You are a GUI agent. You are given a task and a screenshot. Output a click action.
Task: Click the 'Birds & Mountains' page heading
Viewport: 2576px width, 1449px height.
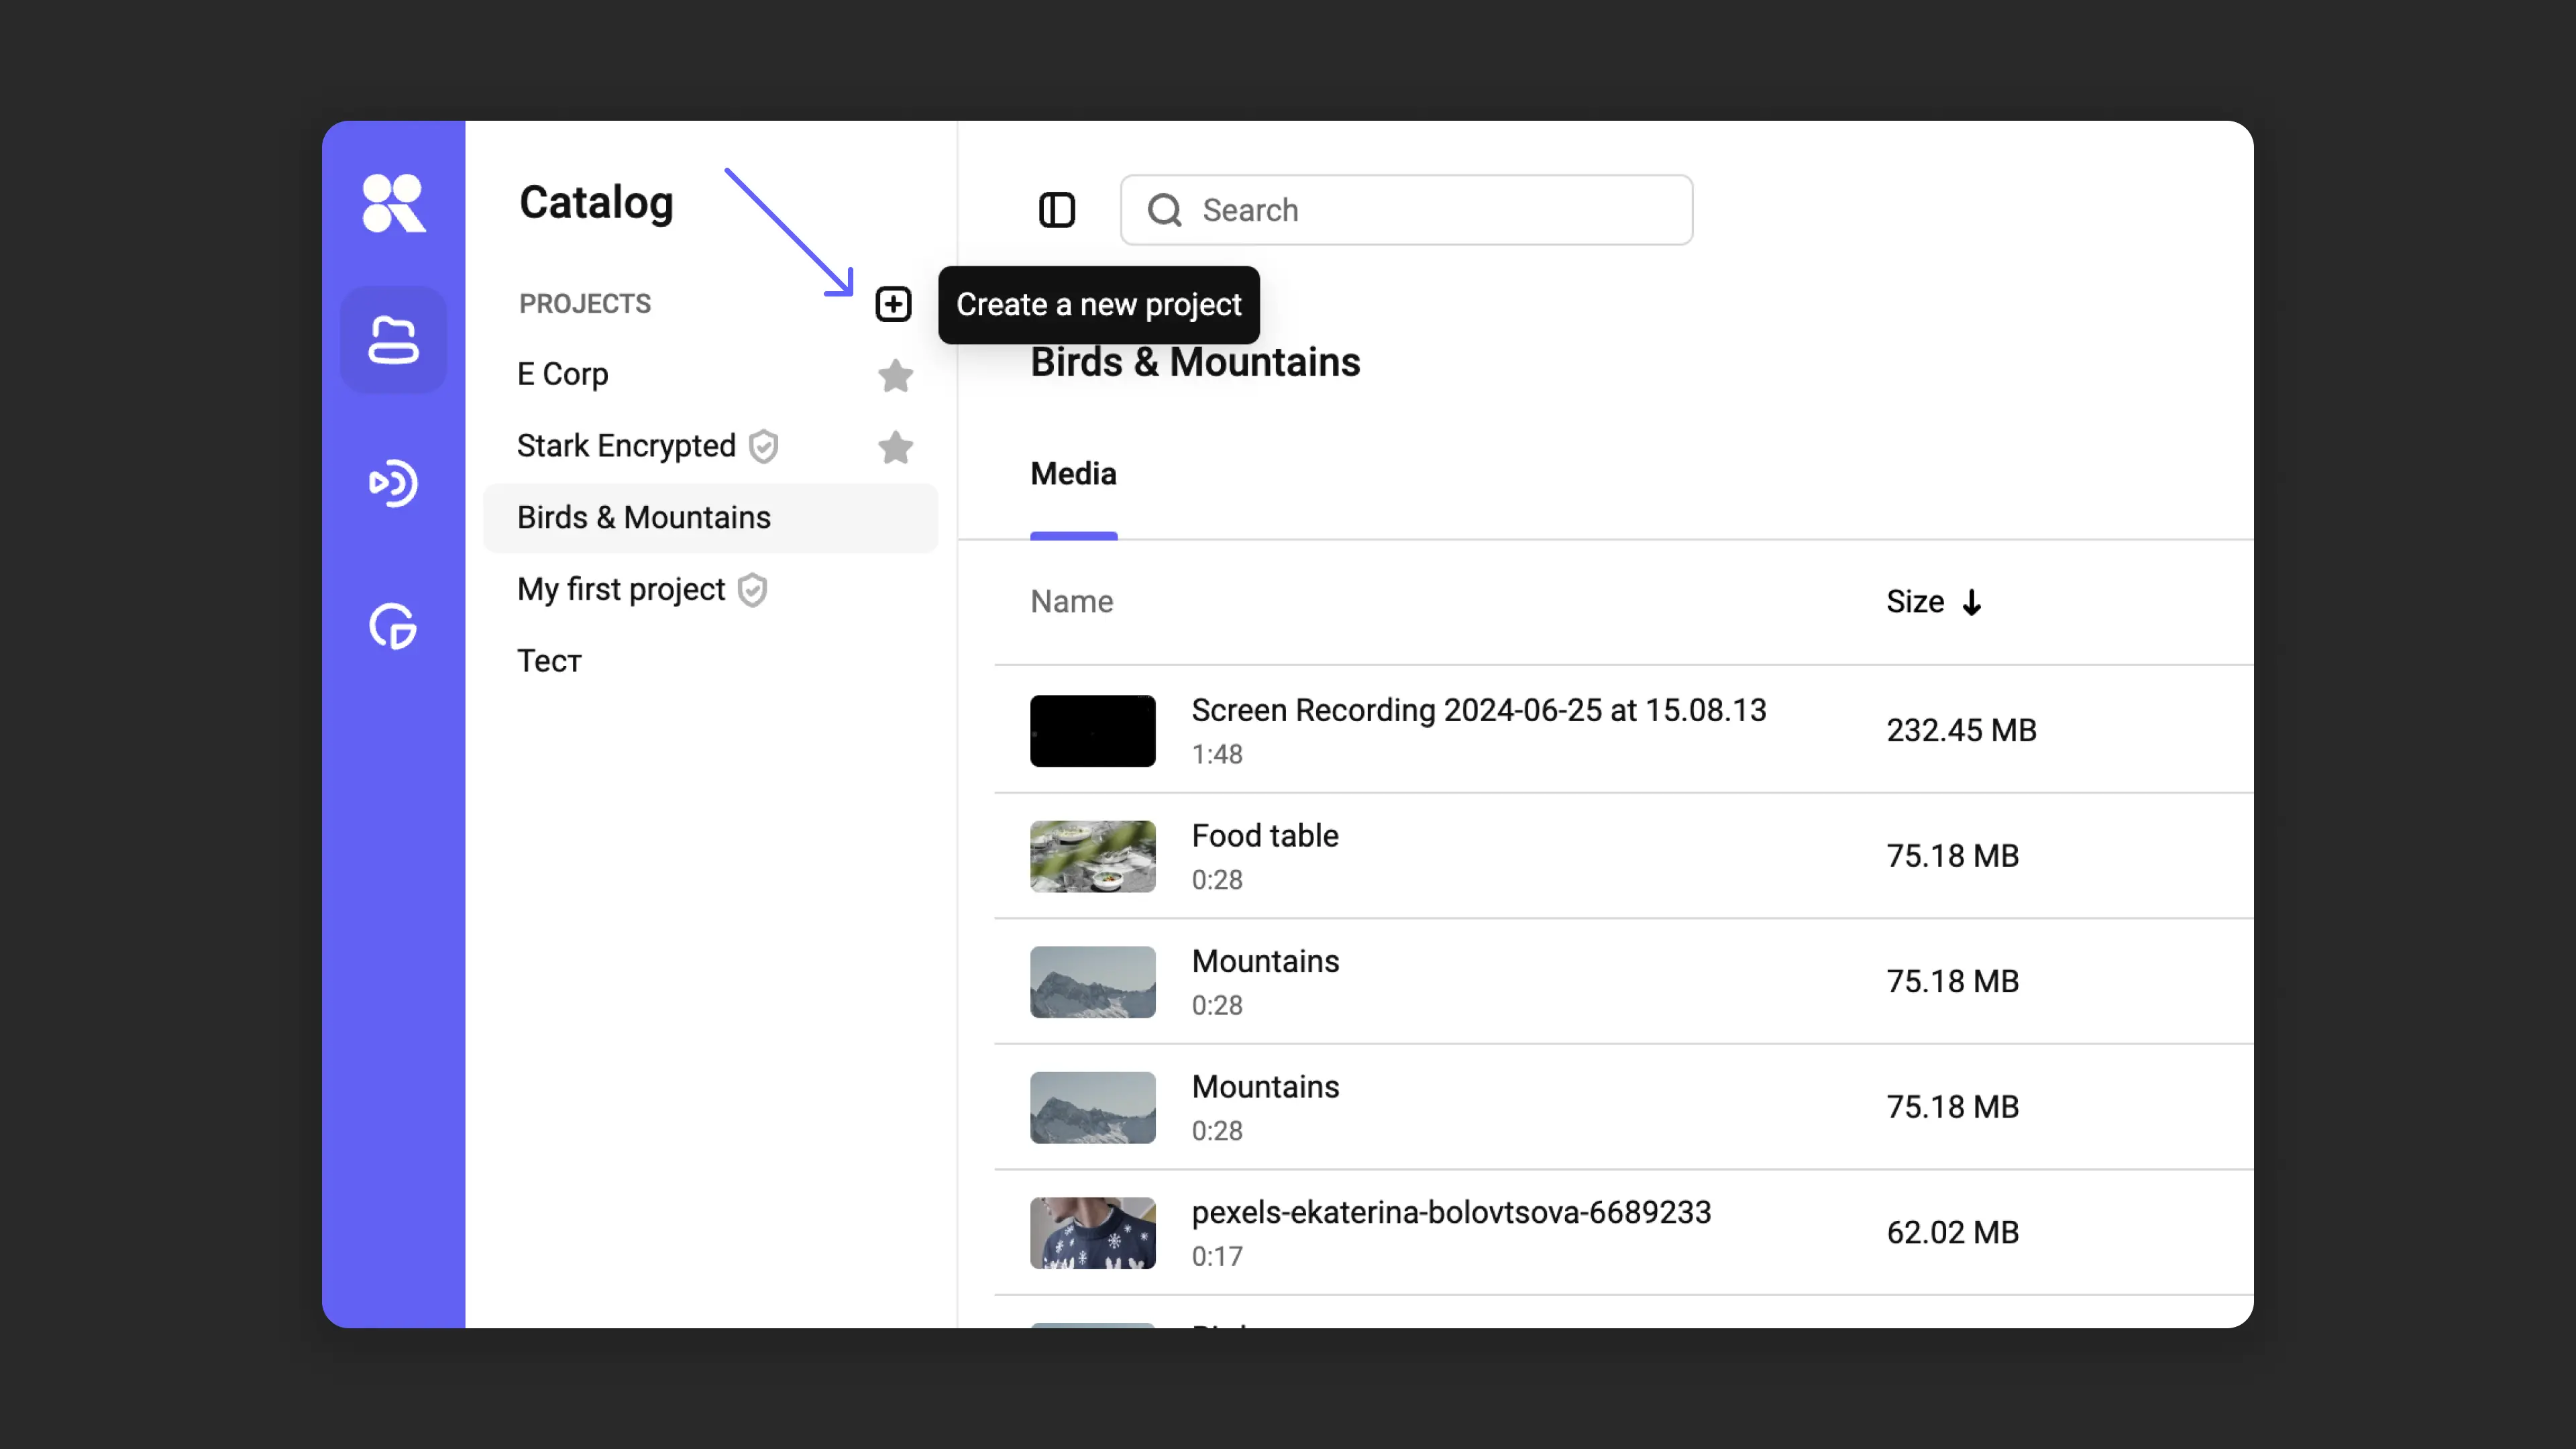pos(1196,362)
